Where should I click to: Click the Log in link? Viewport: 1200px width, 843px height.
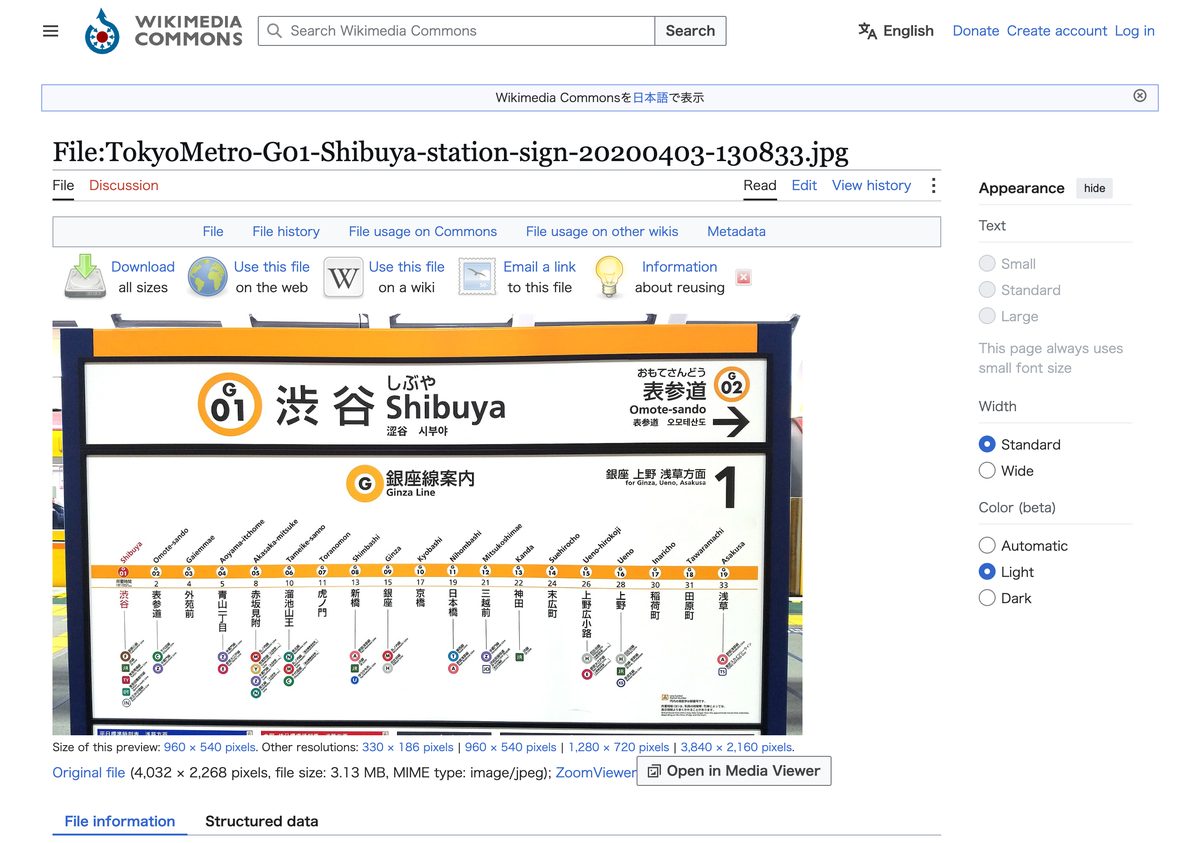pos(1134,31)
